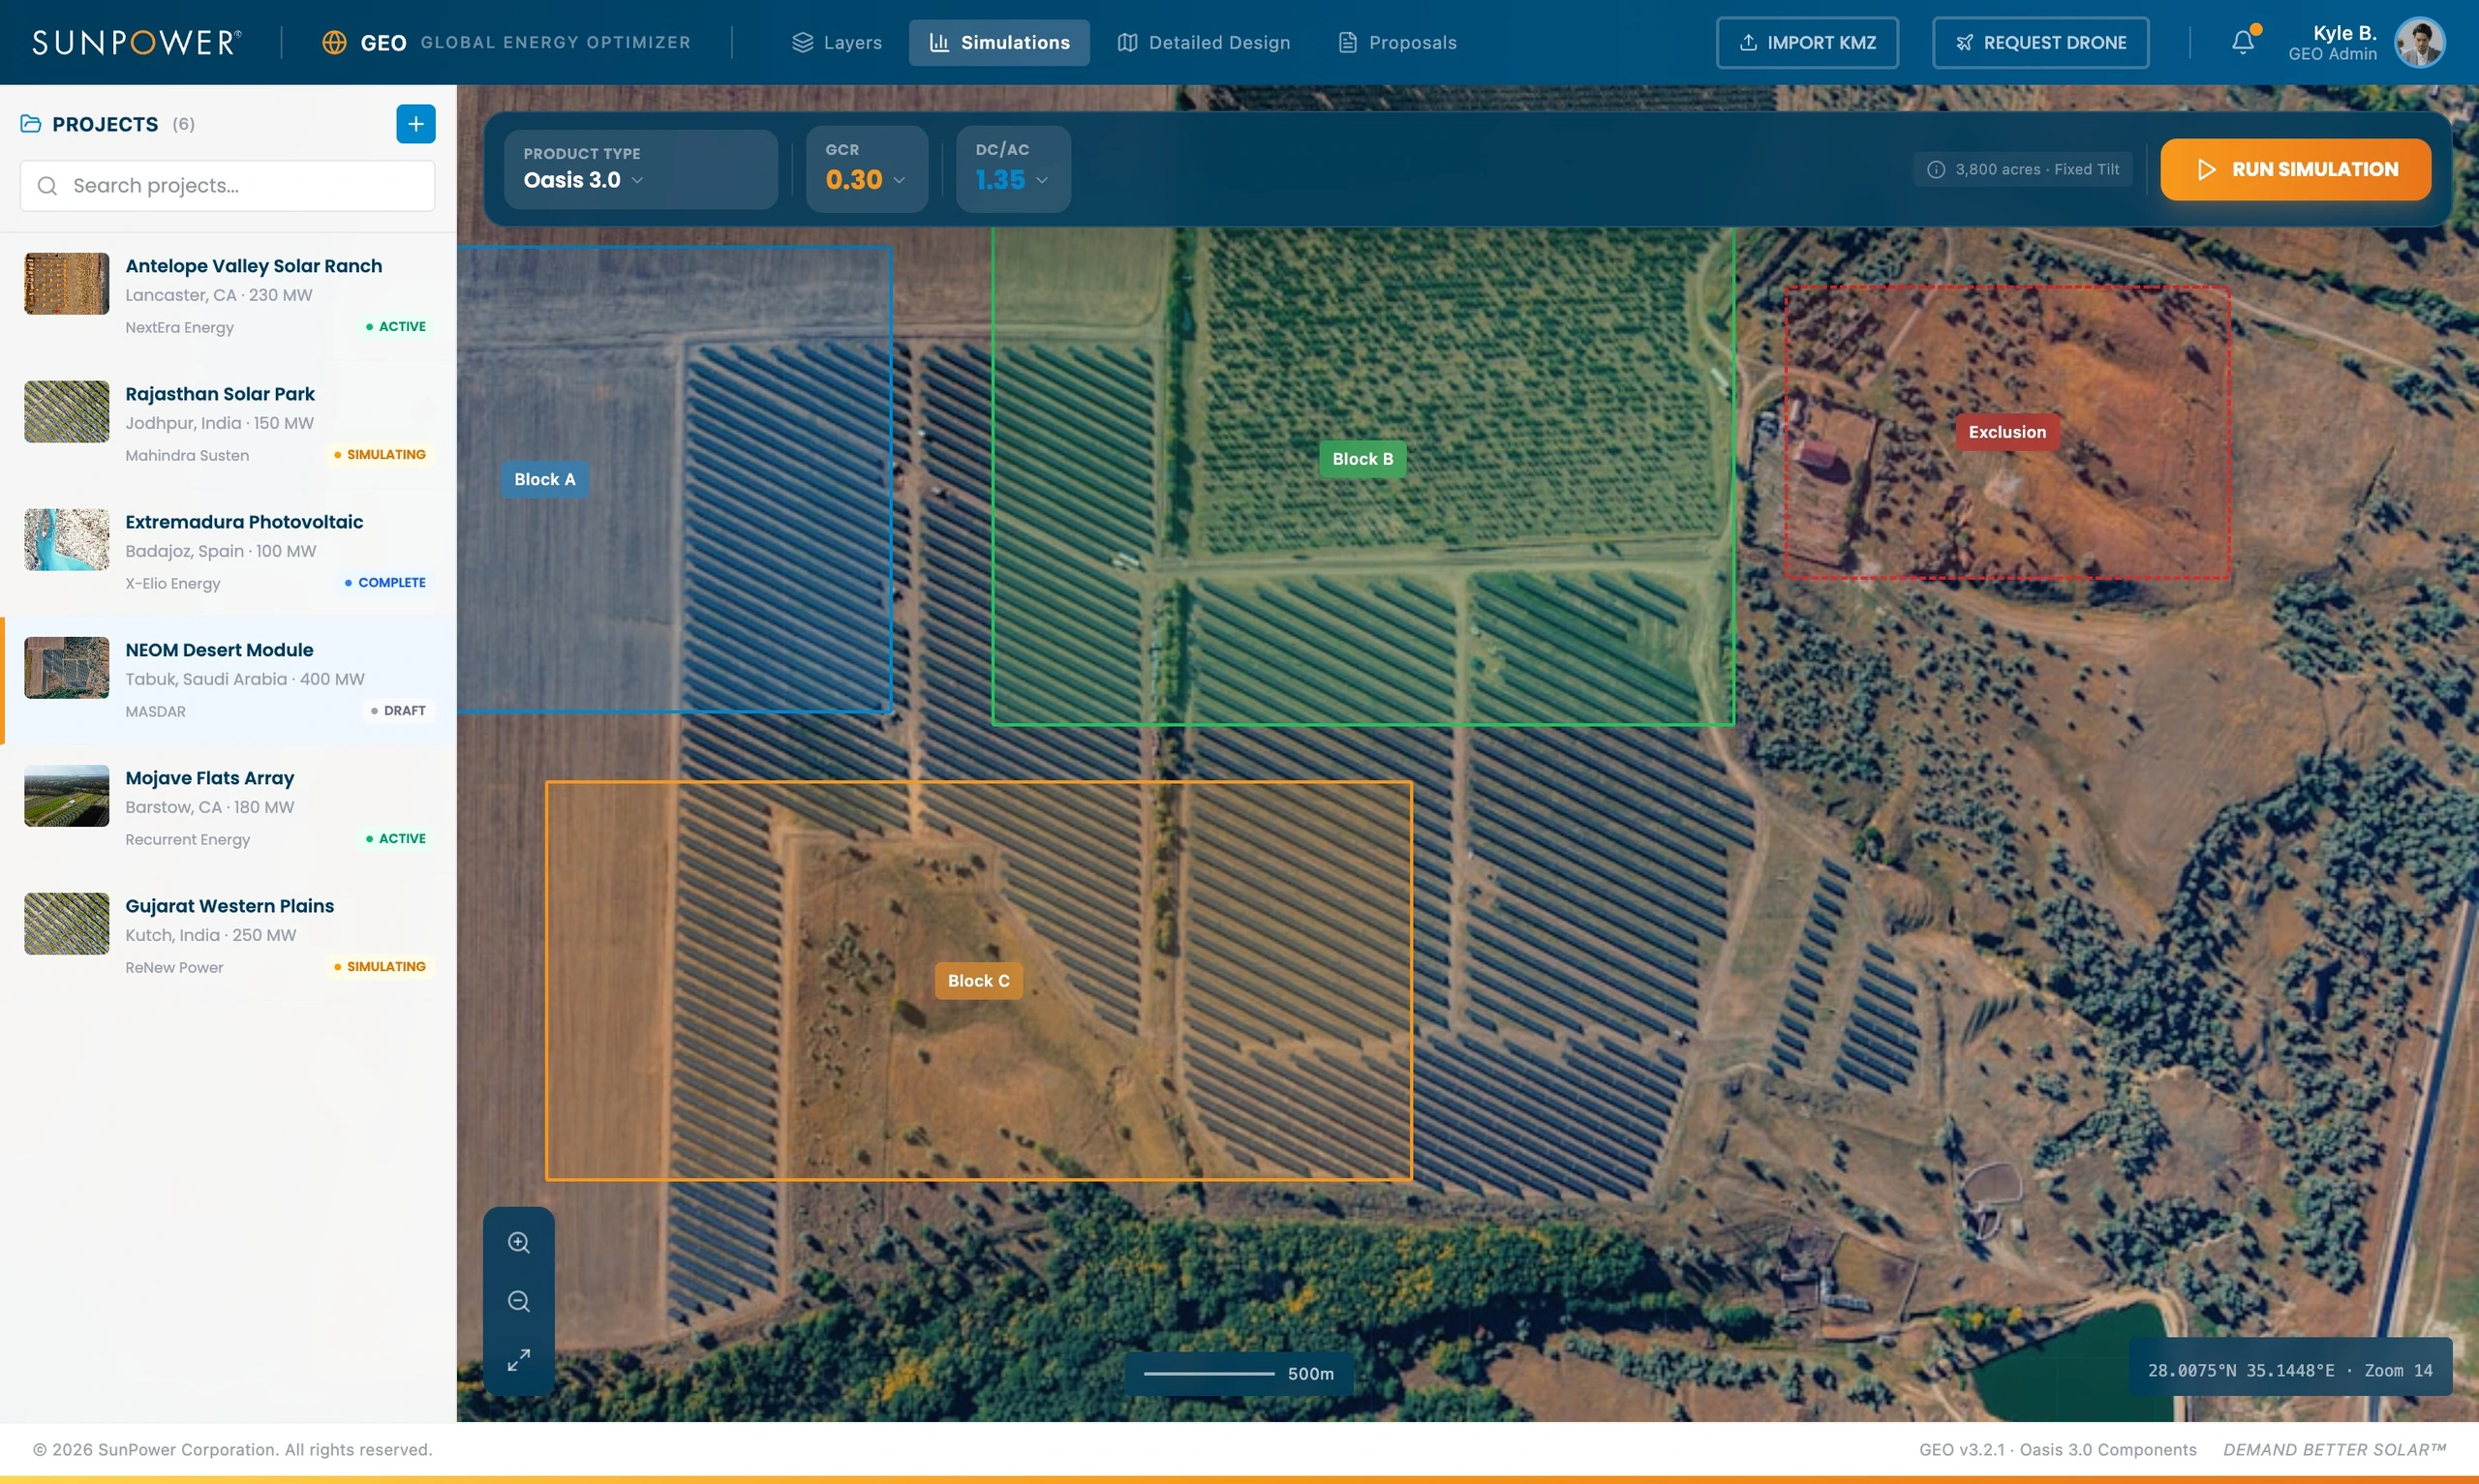
Task: Click Mojave Flats Array thumbnail
Action: tap(67, 796)
